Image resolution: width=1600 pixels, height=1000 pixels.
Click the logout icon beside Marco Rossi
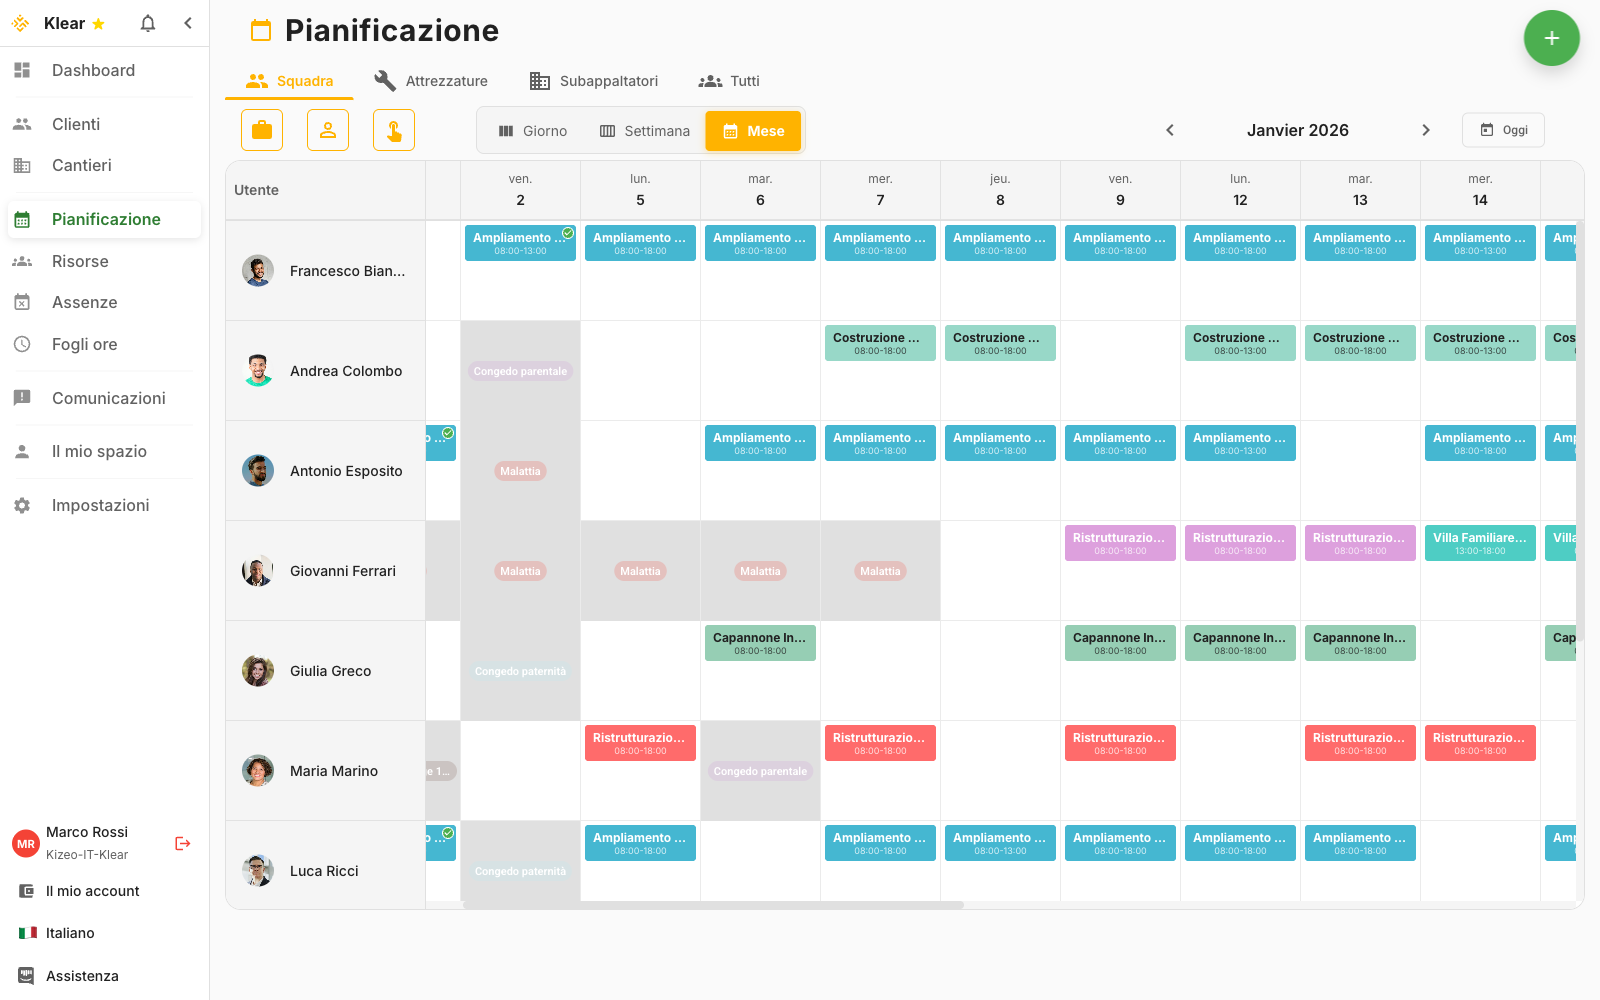coord(183,843)
